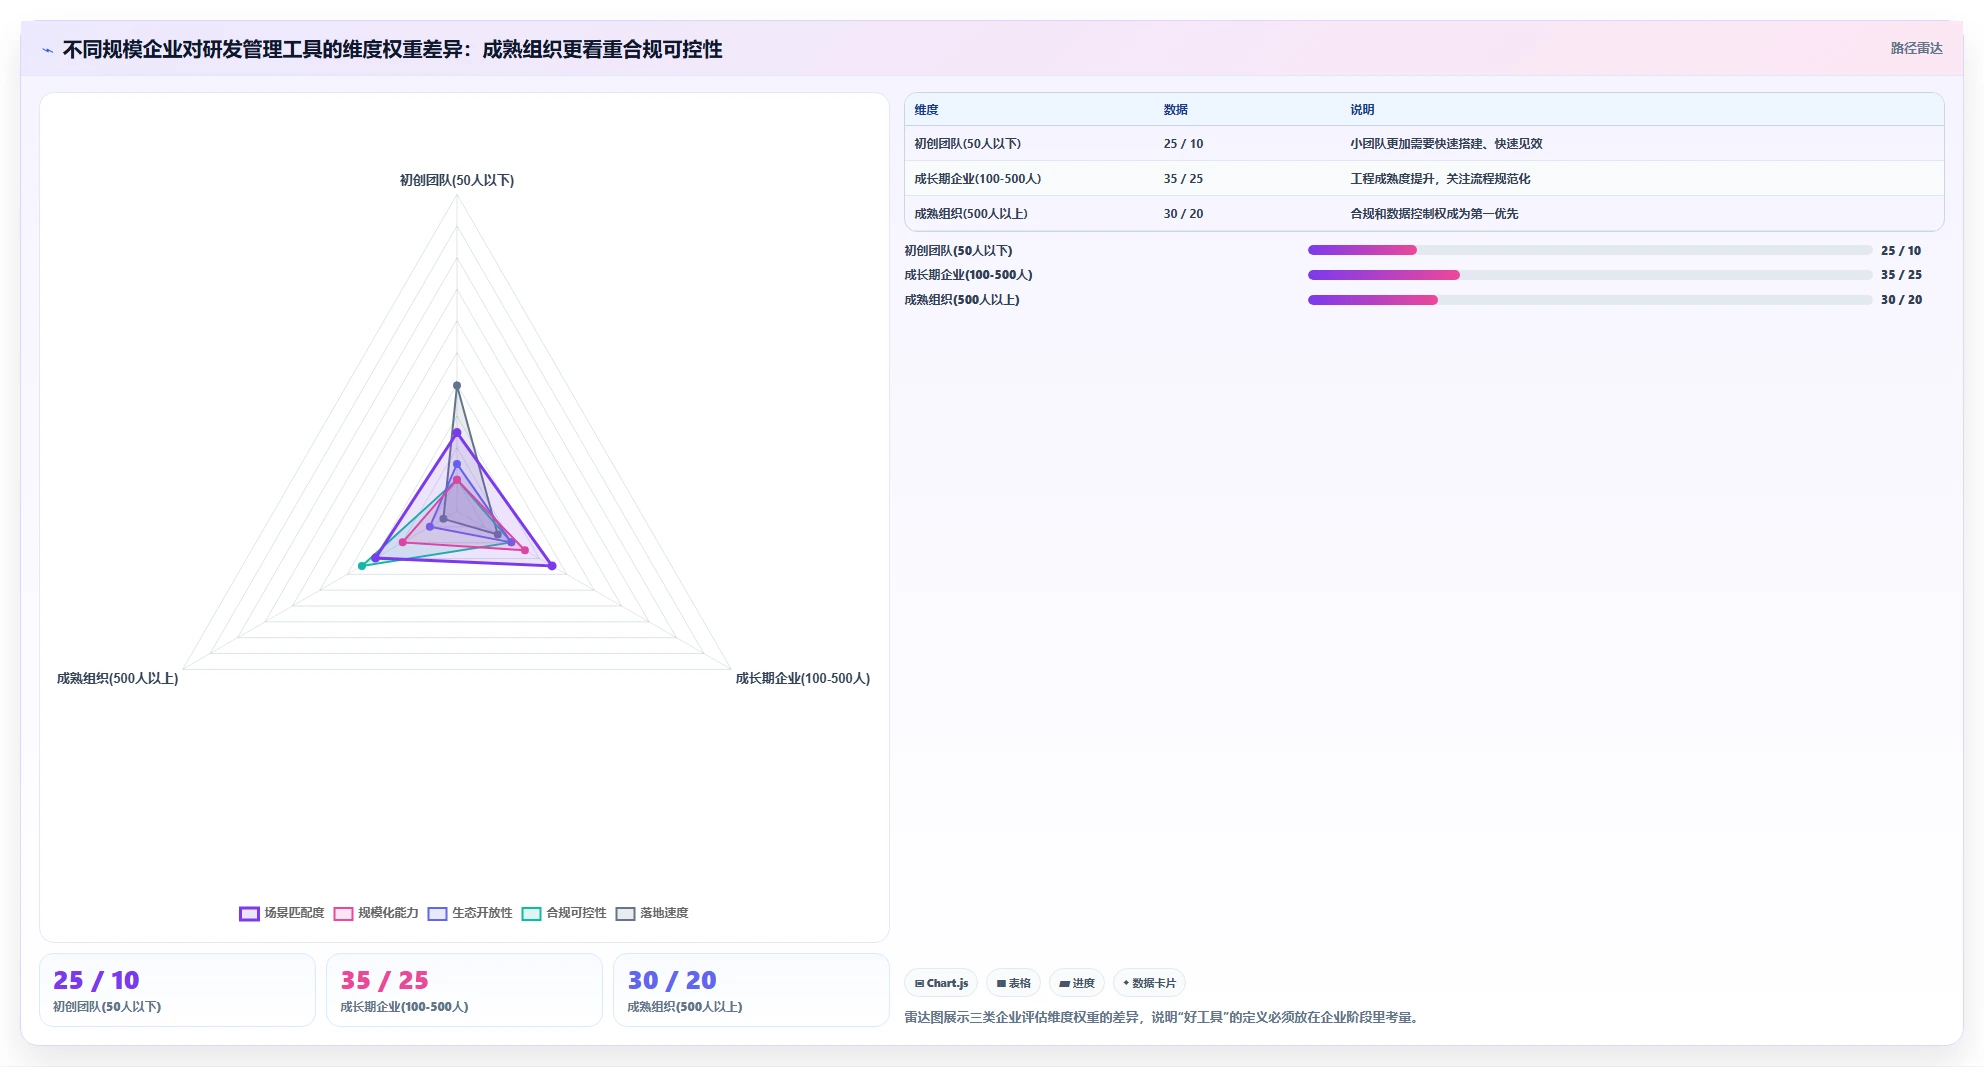Toggle 合规可控性 legend series
Image resolution: width=1984 pixels, height=1067 pixels.
[x=564, y=913]
